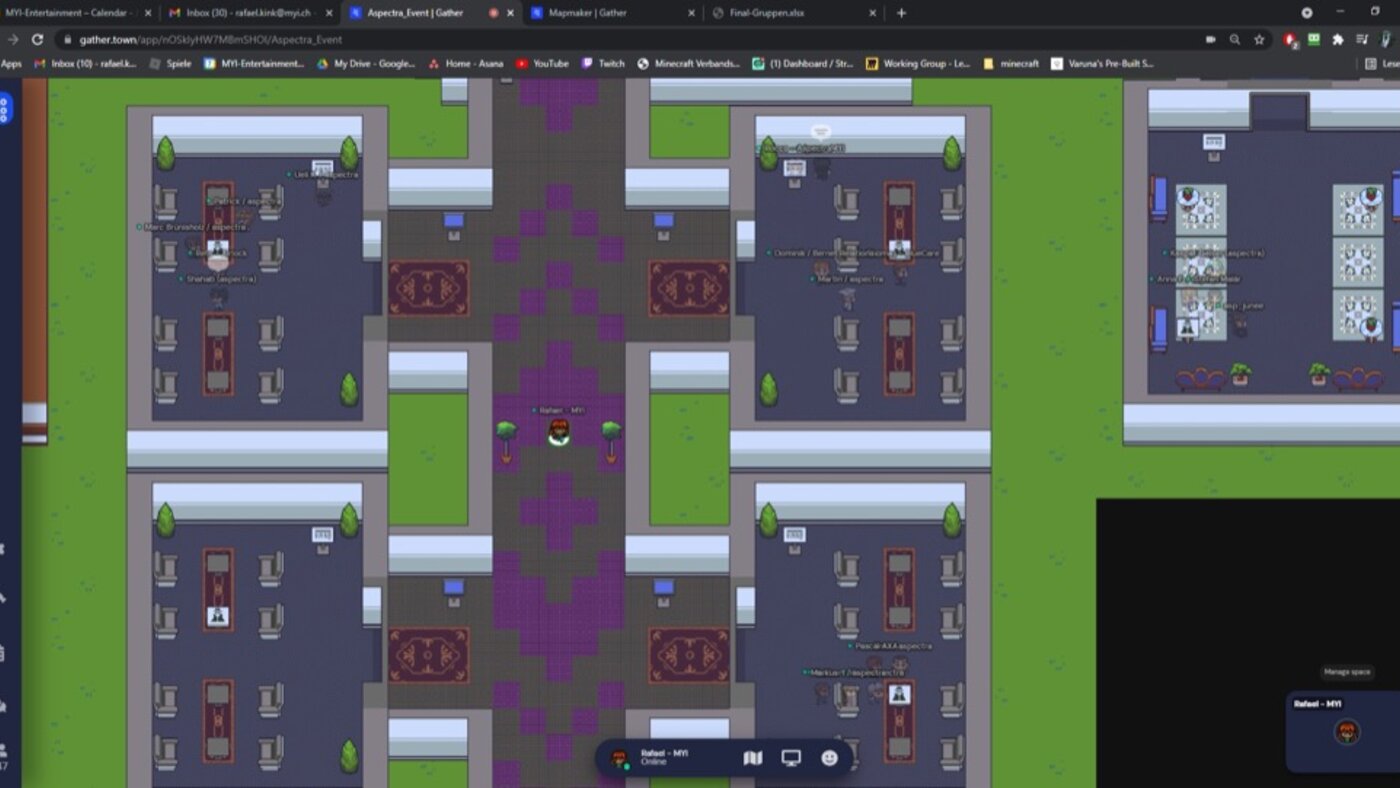Open the YouTube bookmark
The height and width of the screenshot is (788, 1400).
(543, 63)
